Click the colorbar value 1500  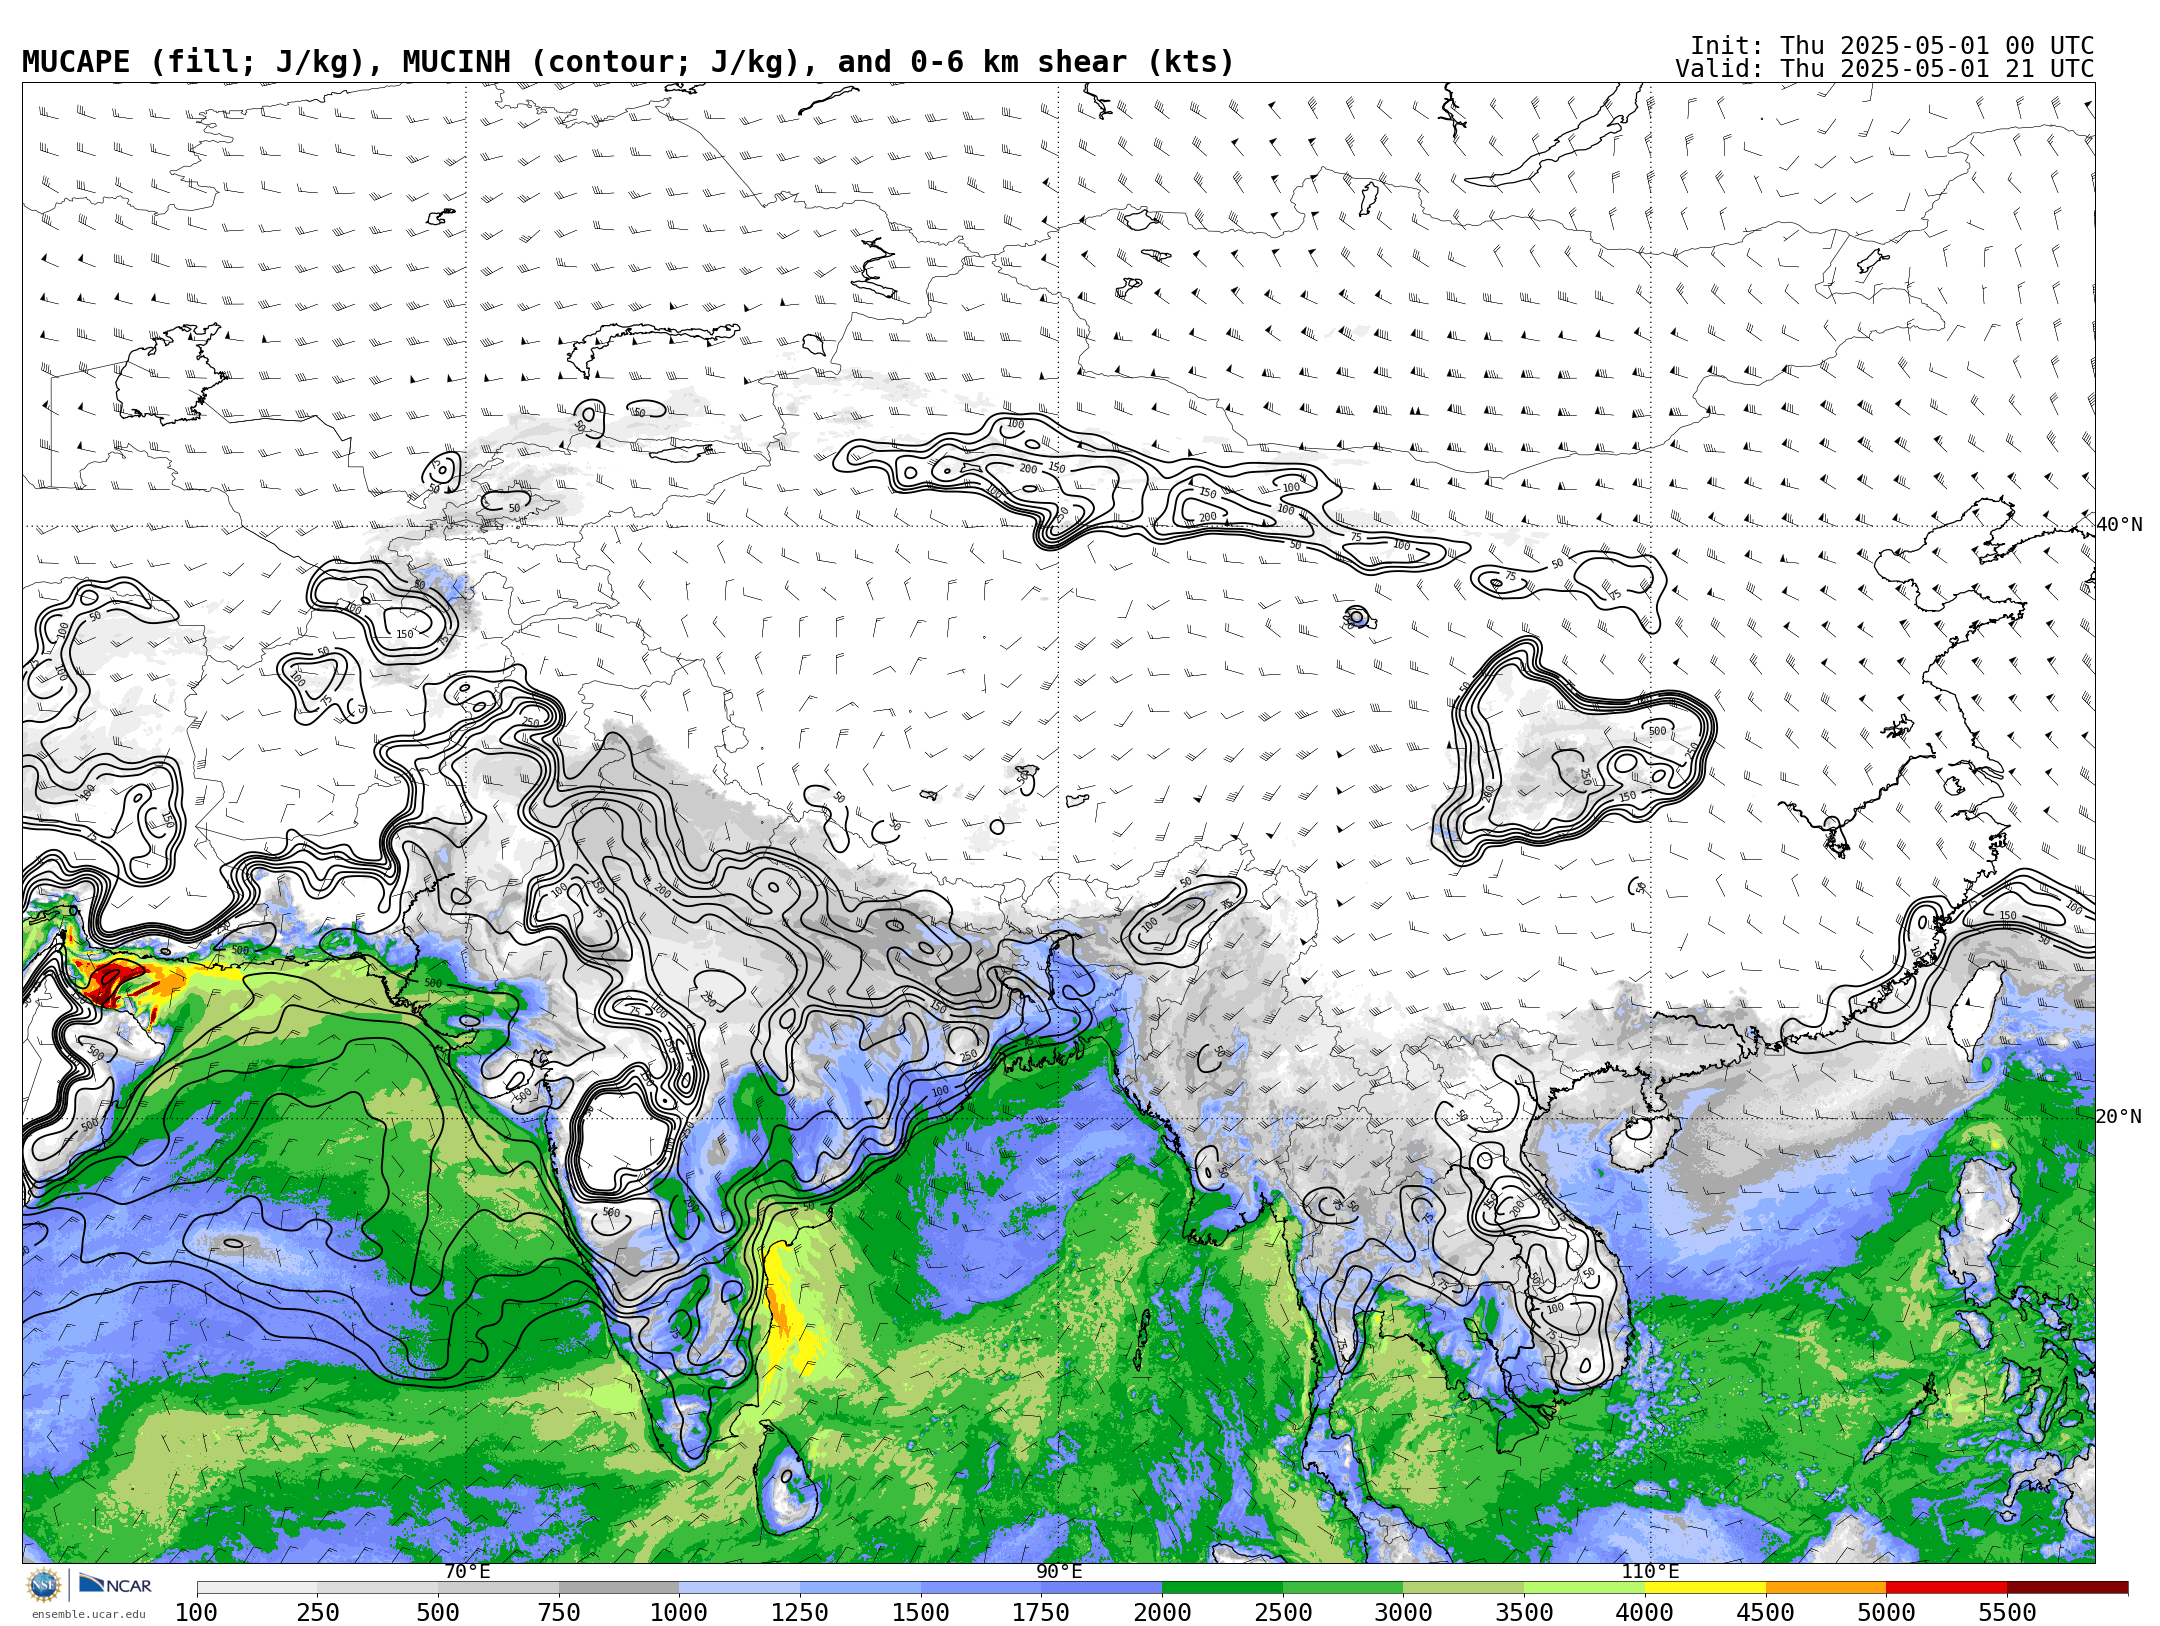tap(921, 1613)
